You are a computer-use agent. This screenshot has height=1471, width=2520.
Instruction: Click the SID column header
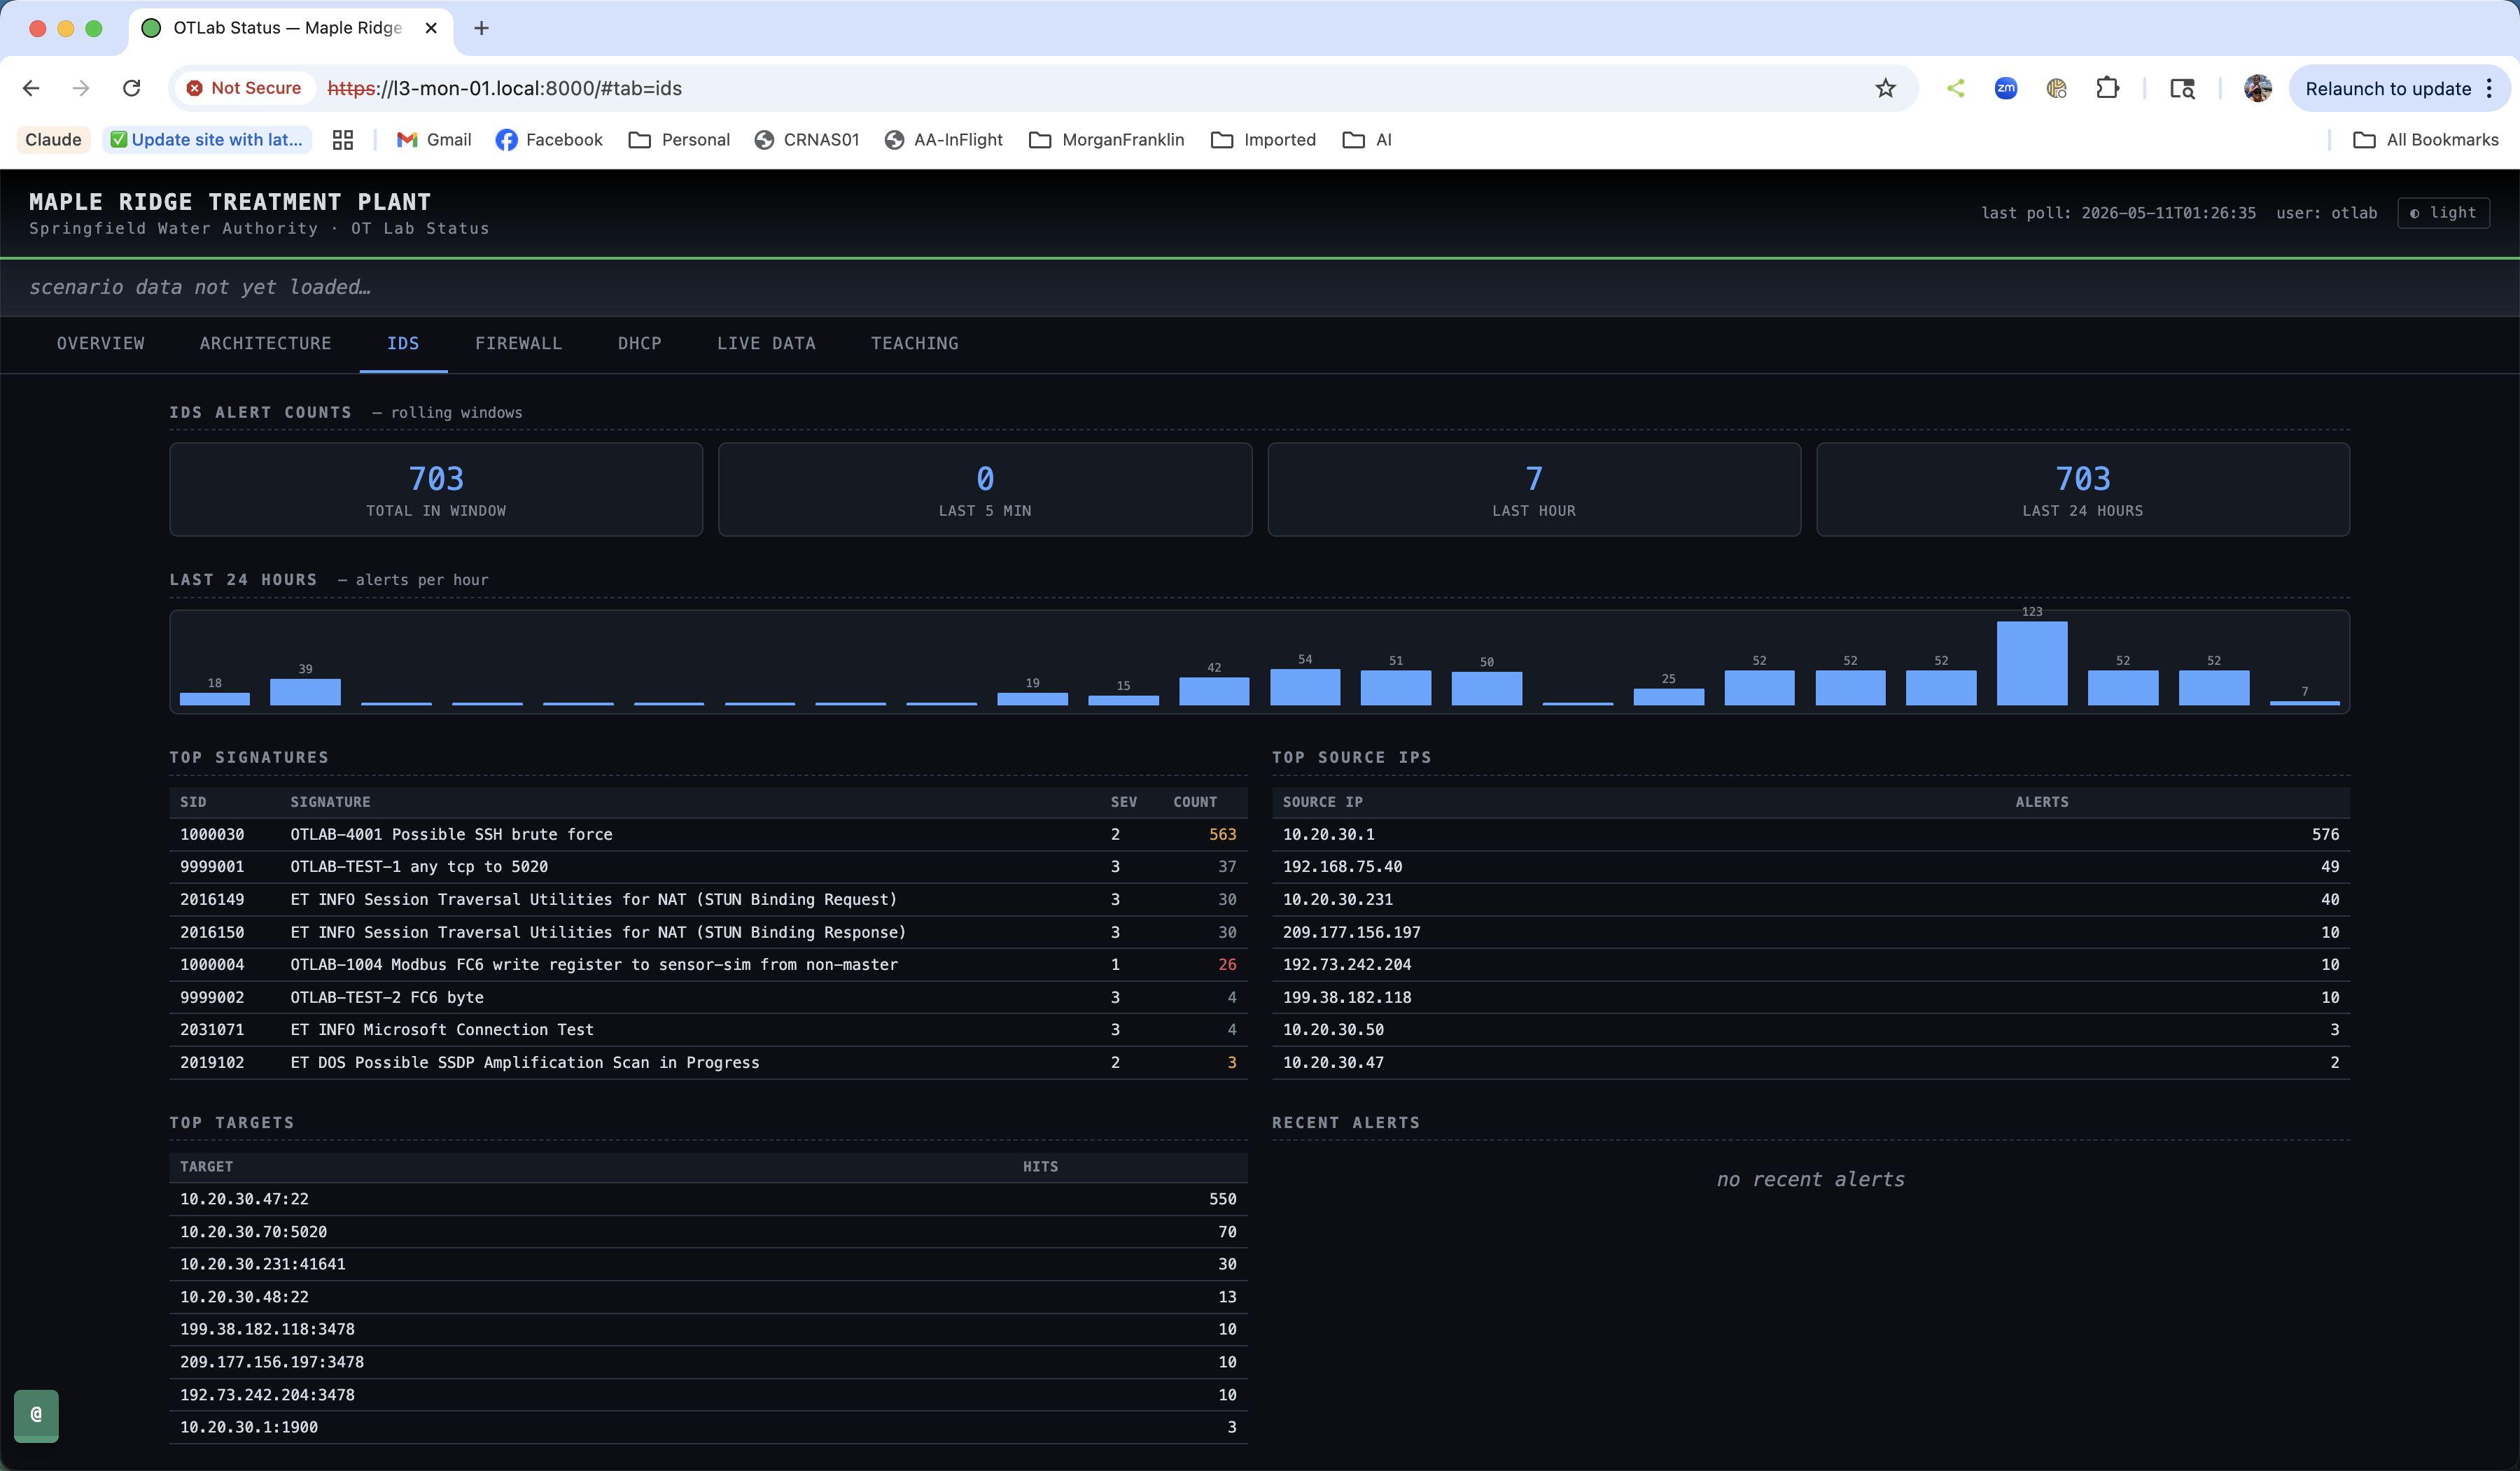(193, 802)
